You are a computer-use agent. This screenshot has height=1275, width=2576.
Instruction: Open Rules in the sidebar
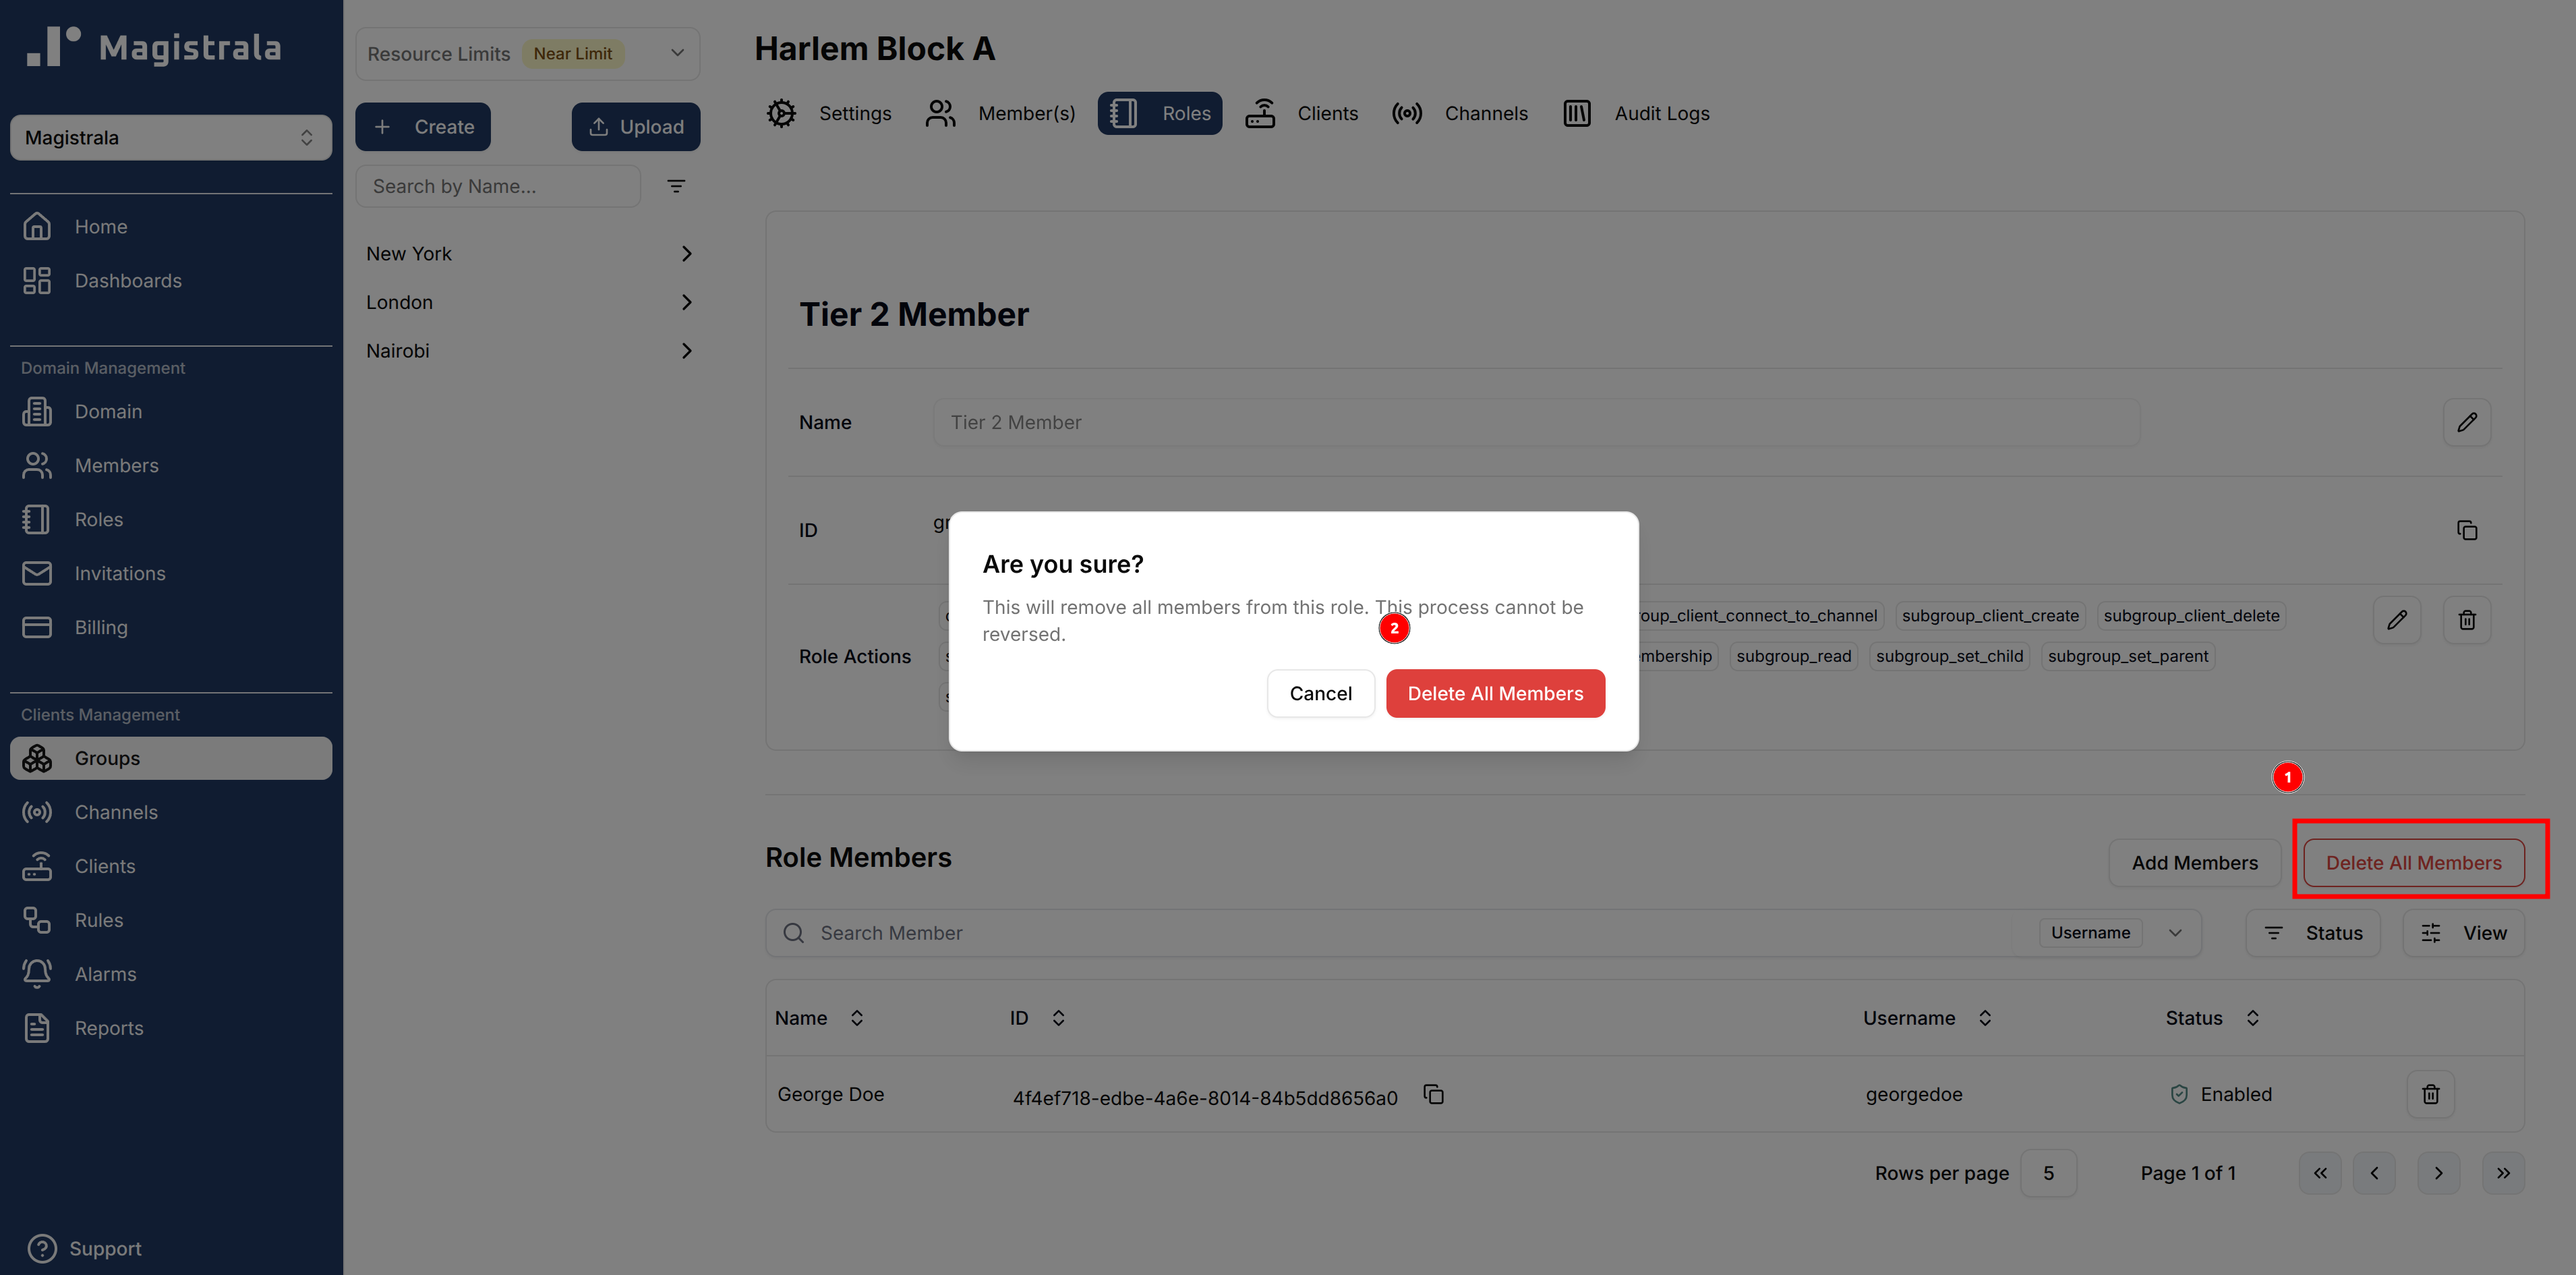[x=98, y=920]
